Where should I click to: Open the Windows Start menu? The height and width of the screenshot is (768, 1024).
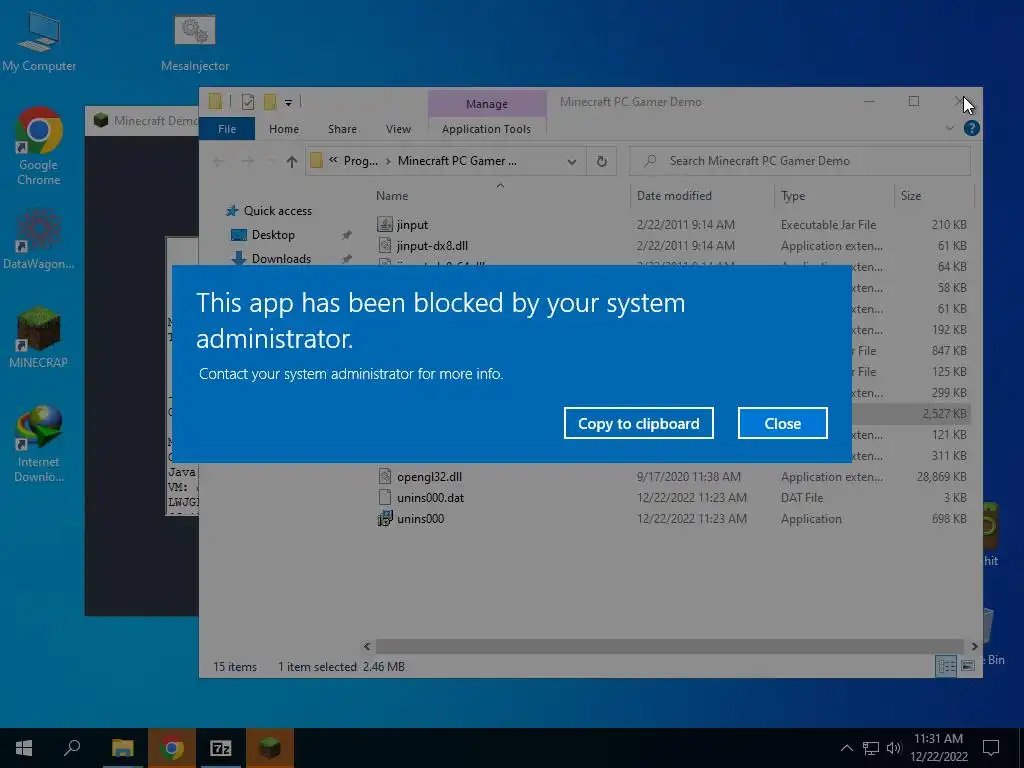[24, 748]
